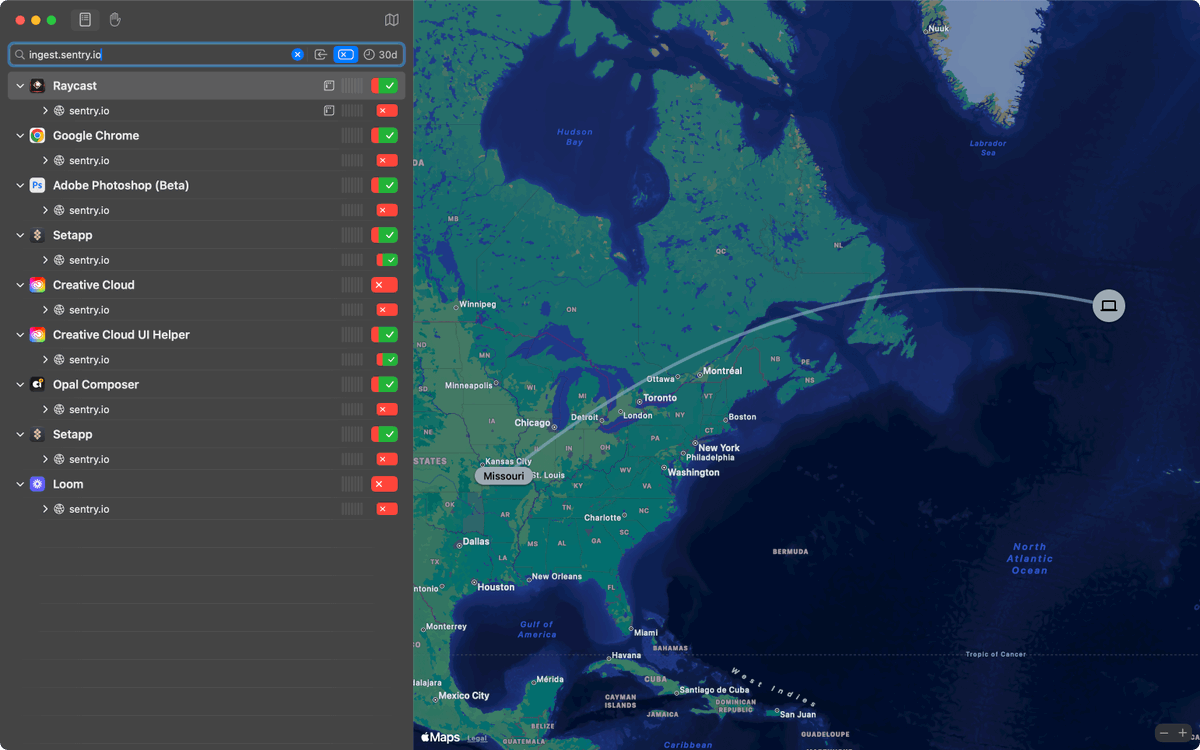Toggle deny switch for sentry.io under Raycast
The width and height of the screenshot is (1200, 750).
387,111
